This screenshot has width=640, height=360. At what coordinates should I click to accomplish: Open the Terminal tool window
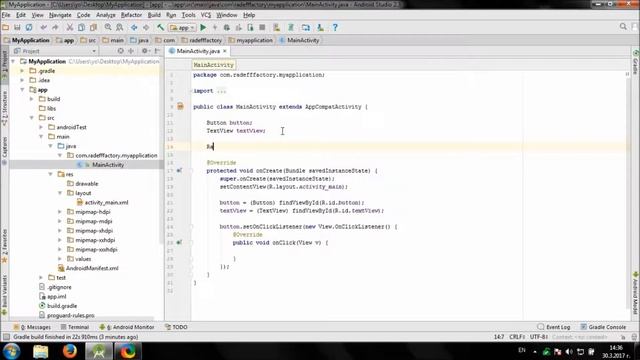click(x=75, y=327)
